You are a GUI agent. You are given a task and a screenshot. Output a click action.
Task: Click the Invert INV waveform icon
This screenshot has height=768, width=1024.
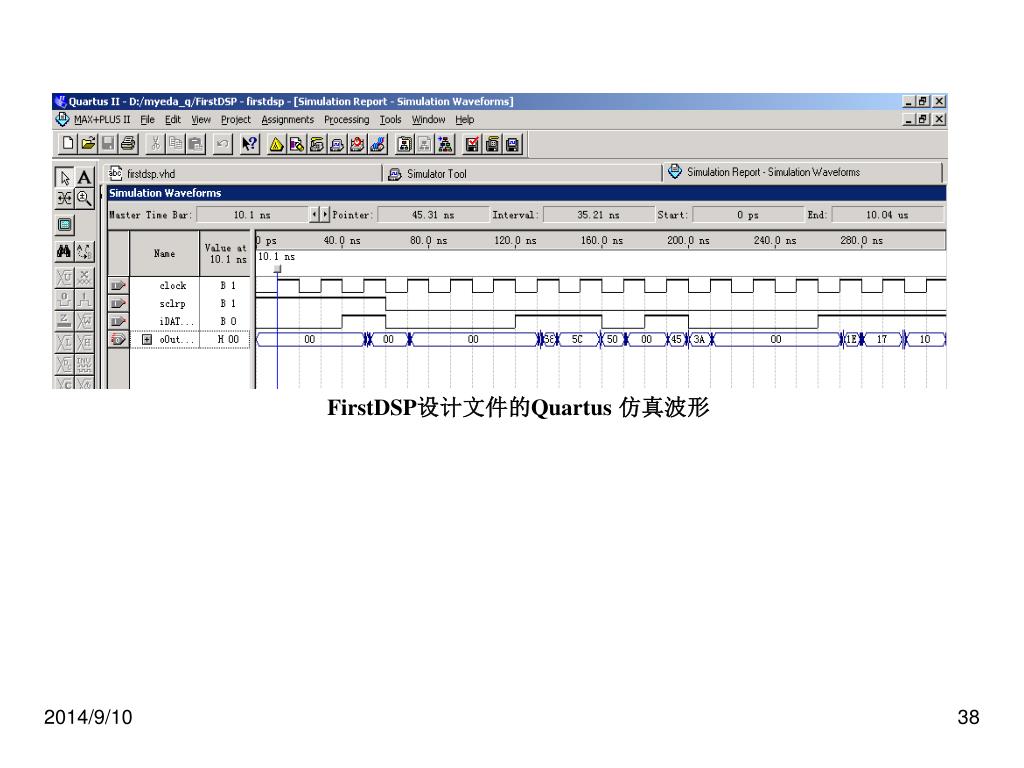pos(84,363)
